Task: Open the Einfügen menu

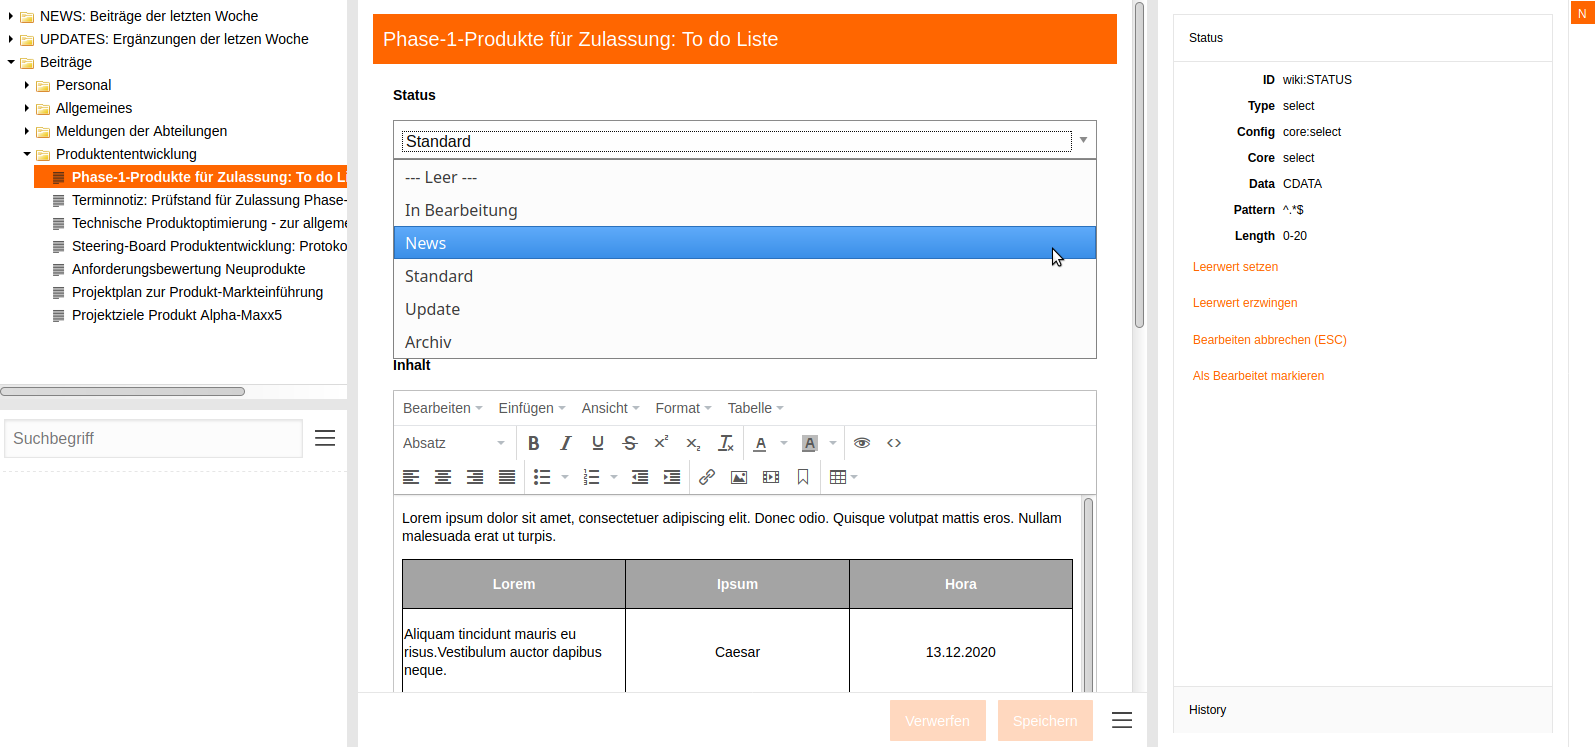Action: click(531, 408)
